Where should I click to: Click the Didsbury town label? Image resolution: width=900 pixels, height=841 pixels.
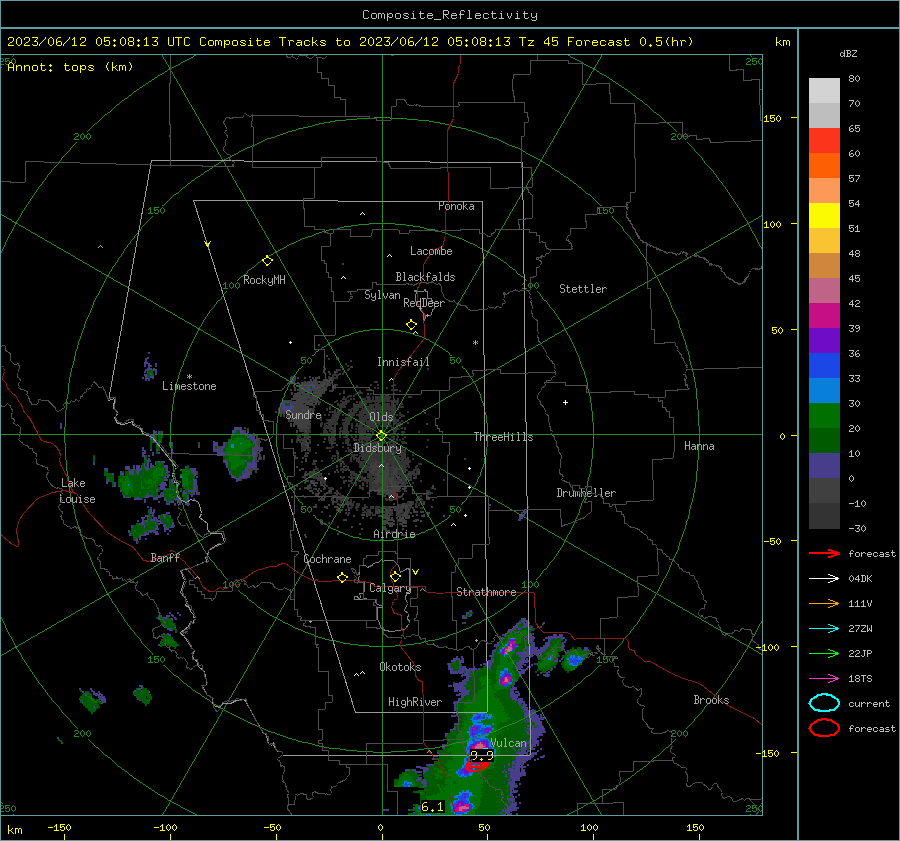pos(377,448)
